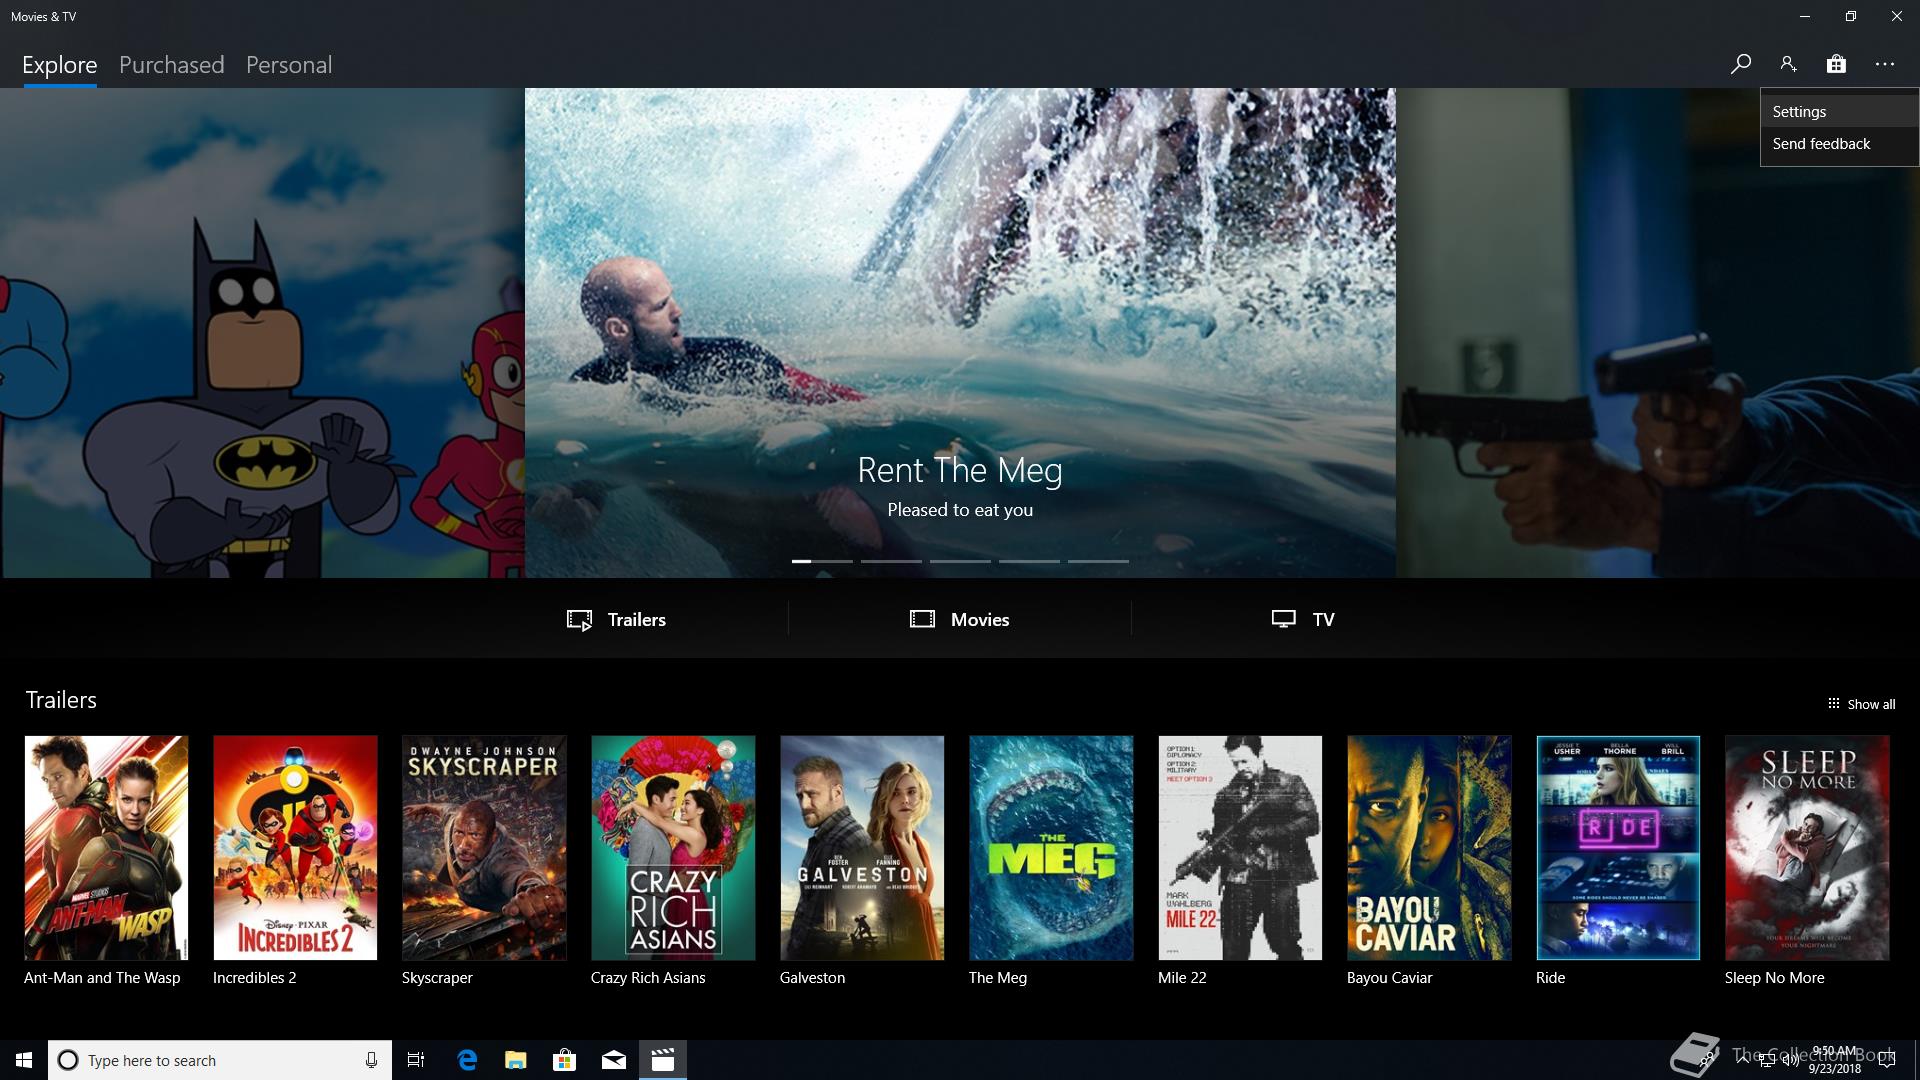Image resolution: width=1920 pixels, height=1080 pixels.
Task: Open the Windows Start button
Action: click(x=24, y=1060)
